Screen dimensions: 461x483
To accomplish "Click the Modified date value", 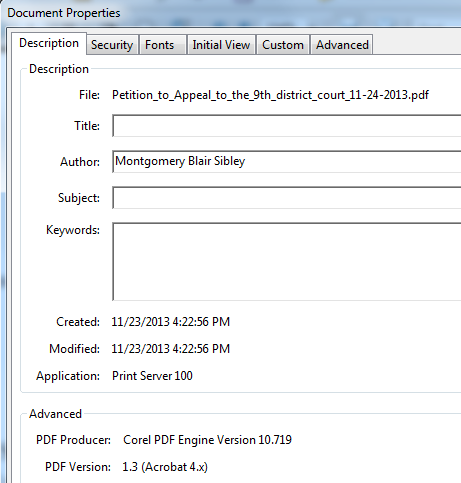I will pyautogui.click(x=171, y=349).
